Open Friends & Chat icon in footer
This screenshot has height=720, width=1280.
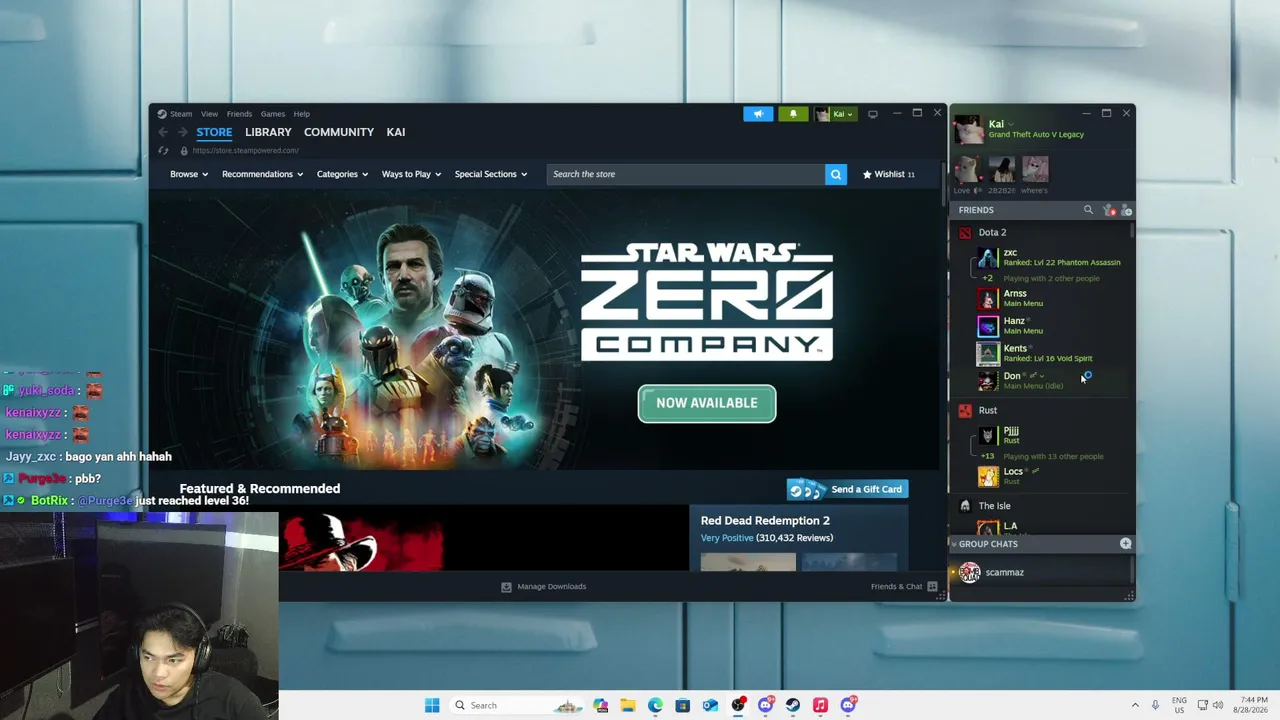click(932, 587)
